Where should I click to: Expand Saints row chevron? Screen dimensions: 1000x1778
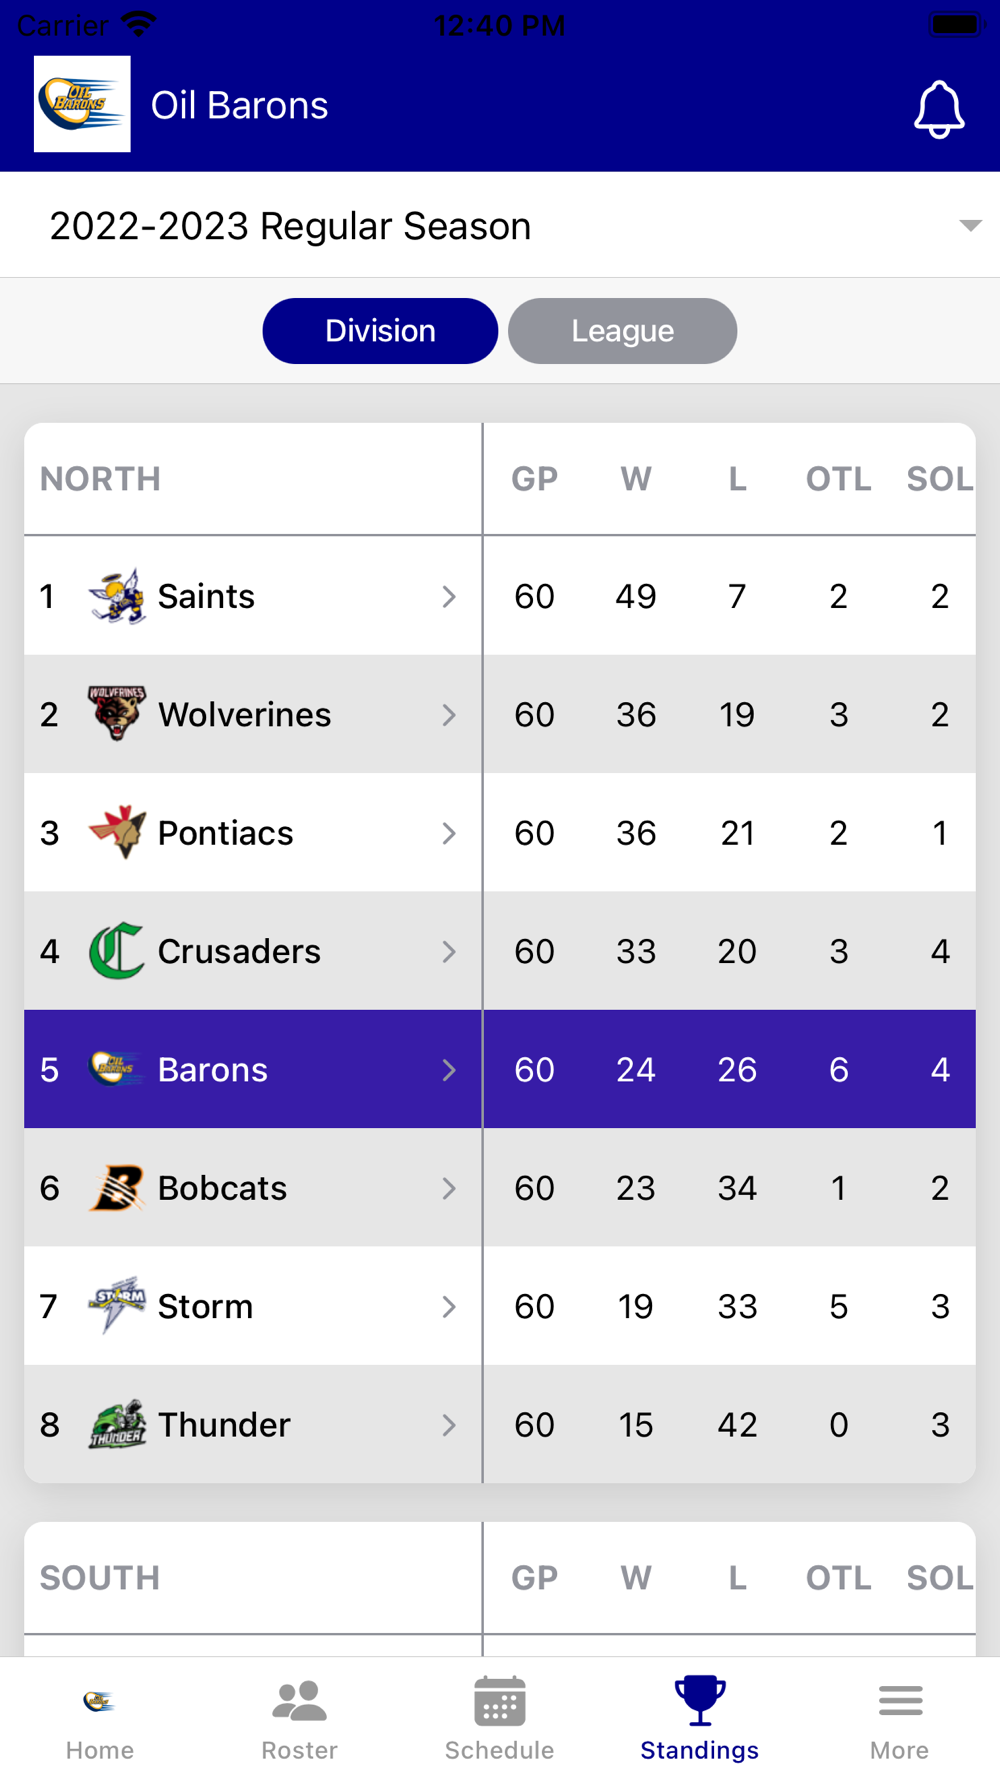tap(449, 597)
